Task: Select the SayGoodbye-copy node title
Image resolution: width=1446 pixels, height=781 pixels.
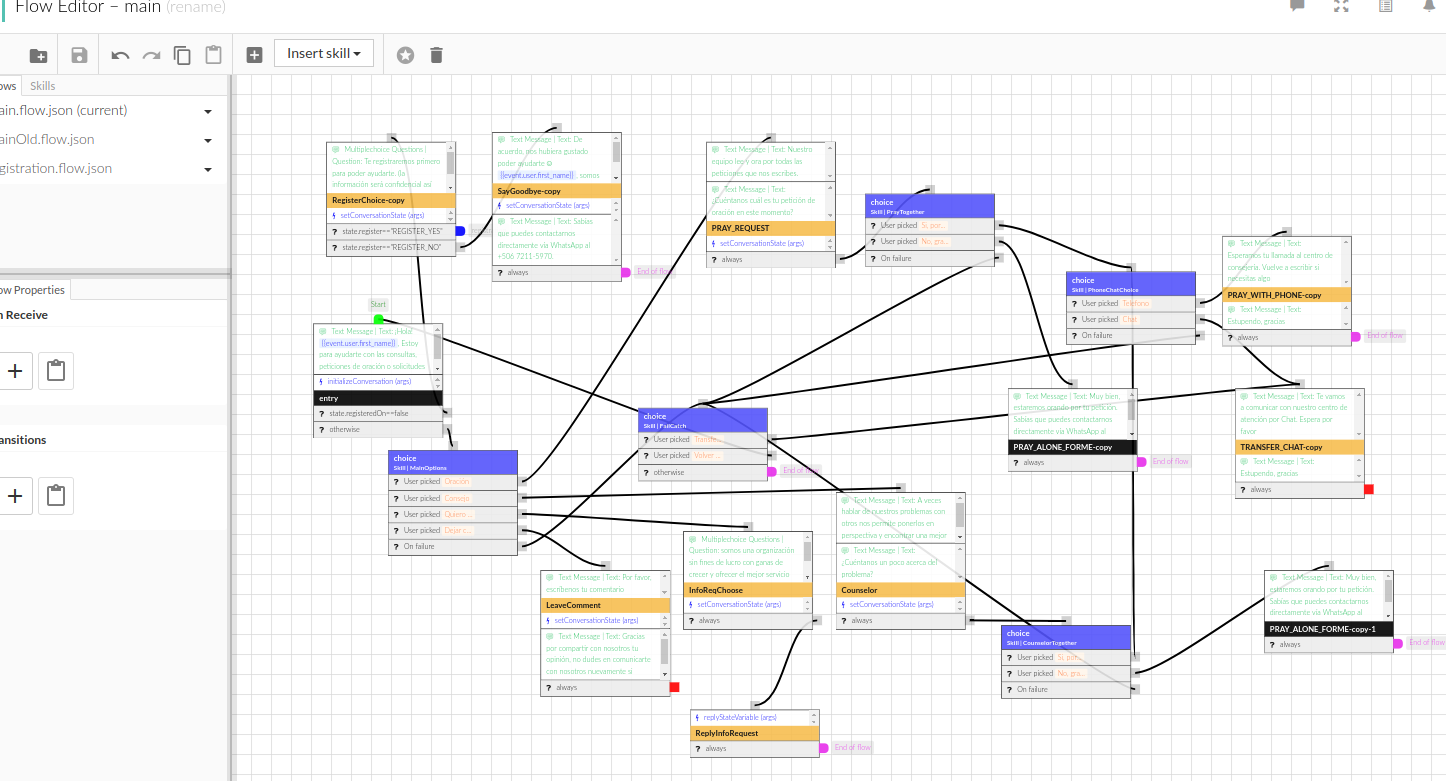Action: point(557,190)
